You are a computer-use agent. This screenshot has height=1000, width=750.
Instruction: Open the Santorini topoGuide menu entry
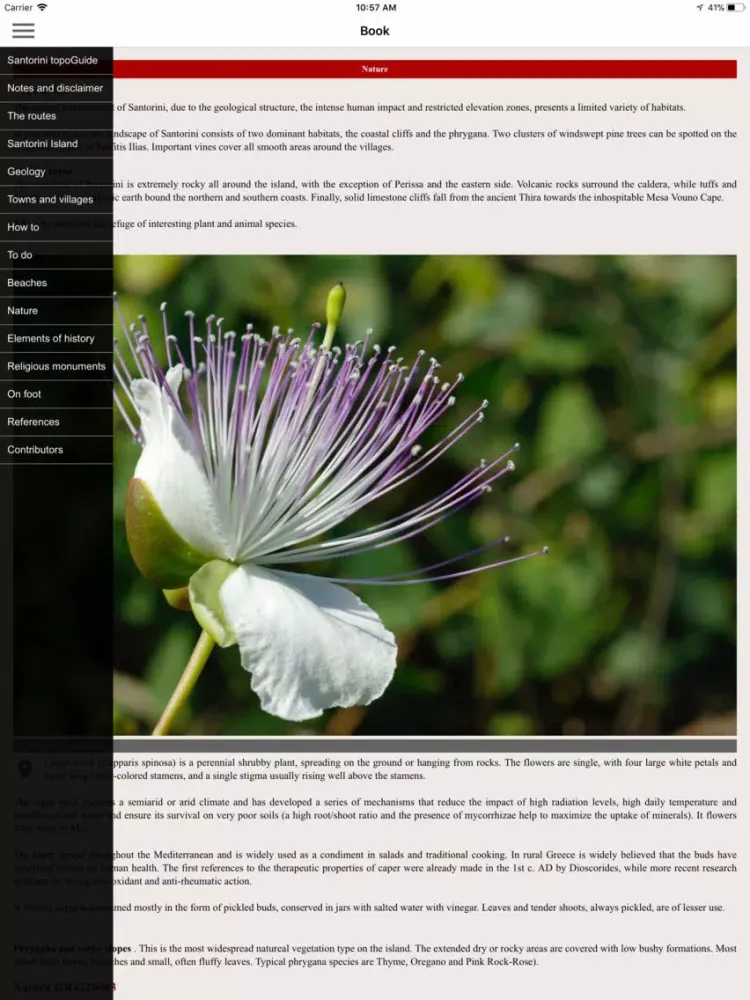pos(56,60)
